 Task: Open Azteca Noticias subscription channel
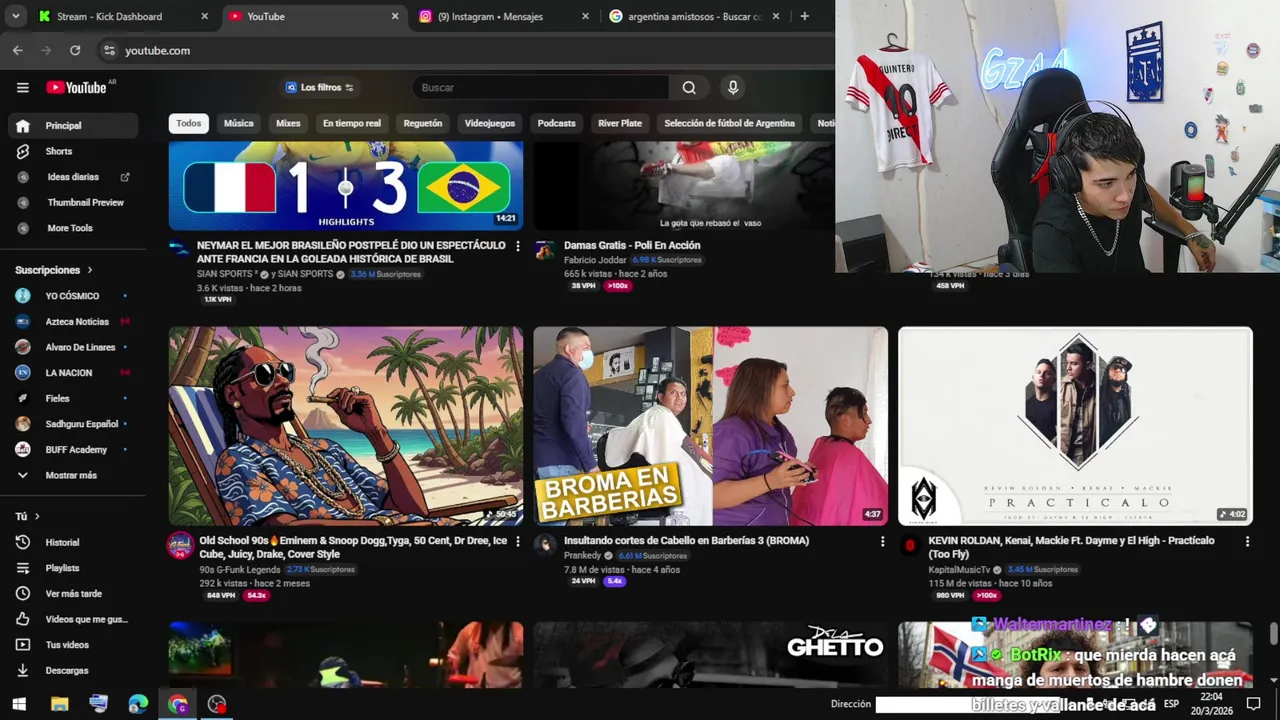73,321
